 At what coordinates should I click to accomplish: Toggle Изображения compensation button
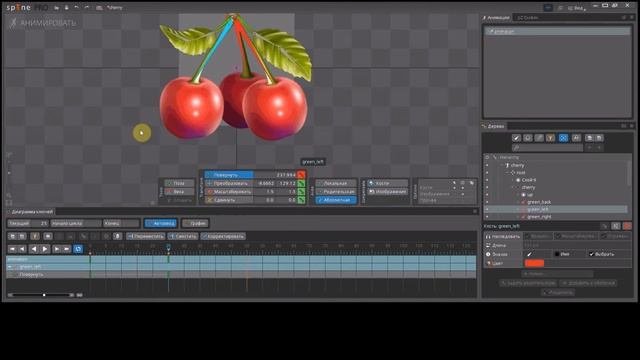(x=387, y=191)
